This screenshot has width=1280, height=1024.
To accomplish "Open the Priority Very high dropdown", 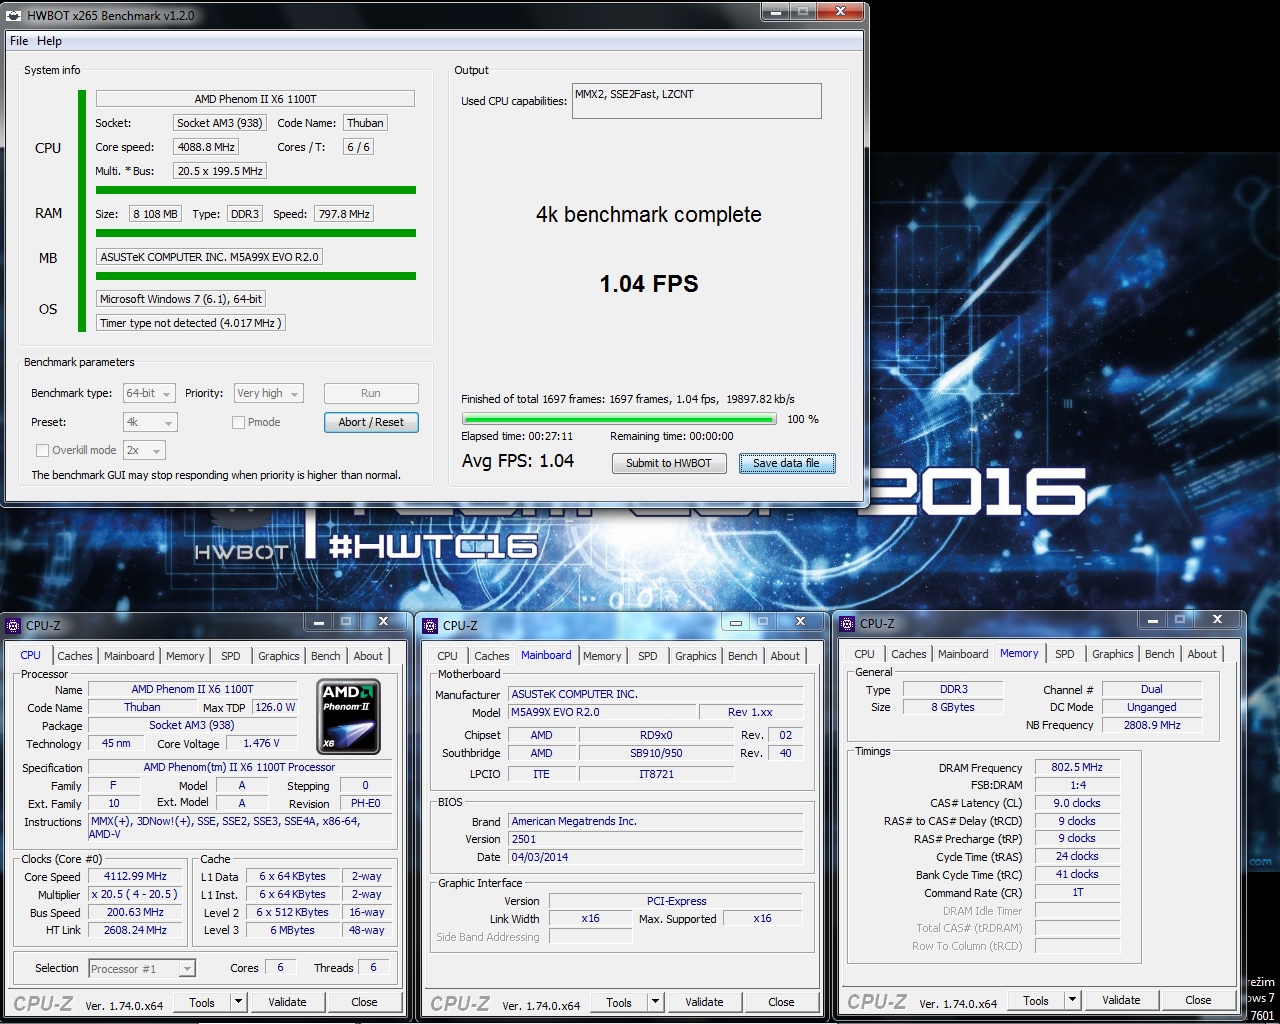I will (x=268, y=393).
